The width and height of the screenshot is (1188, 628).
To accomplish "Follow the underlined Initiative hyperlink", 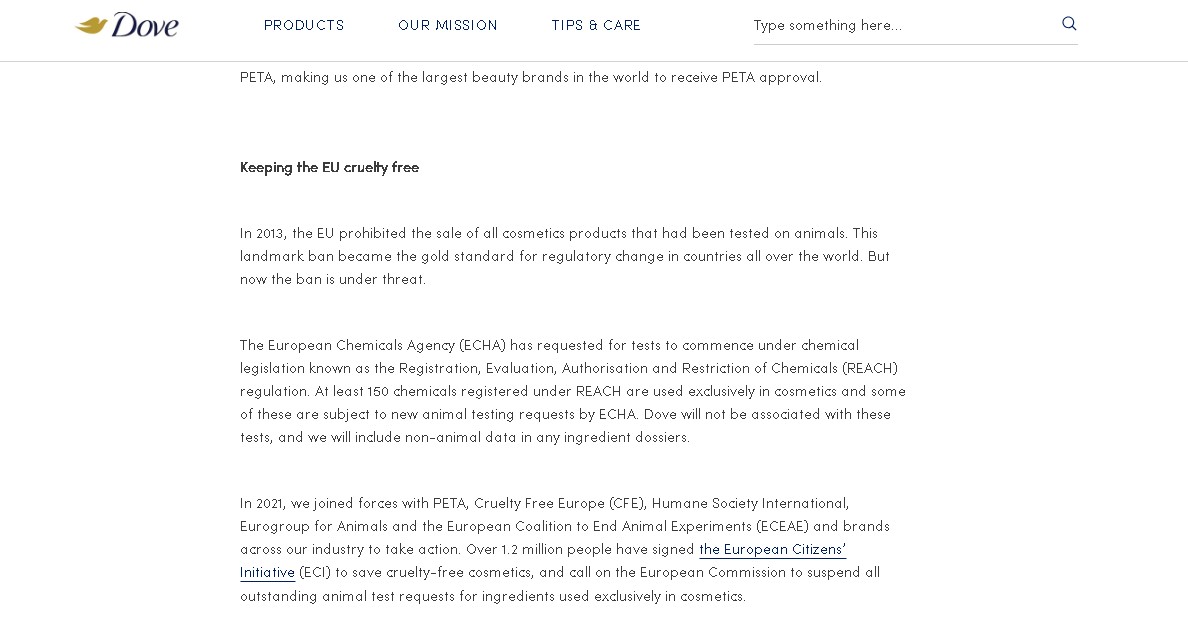I will pyautogui.click(x=267, y=572).
